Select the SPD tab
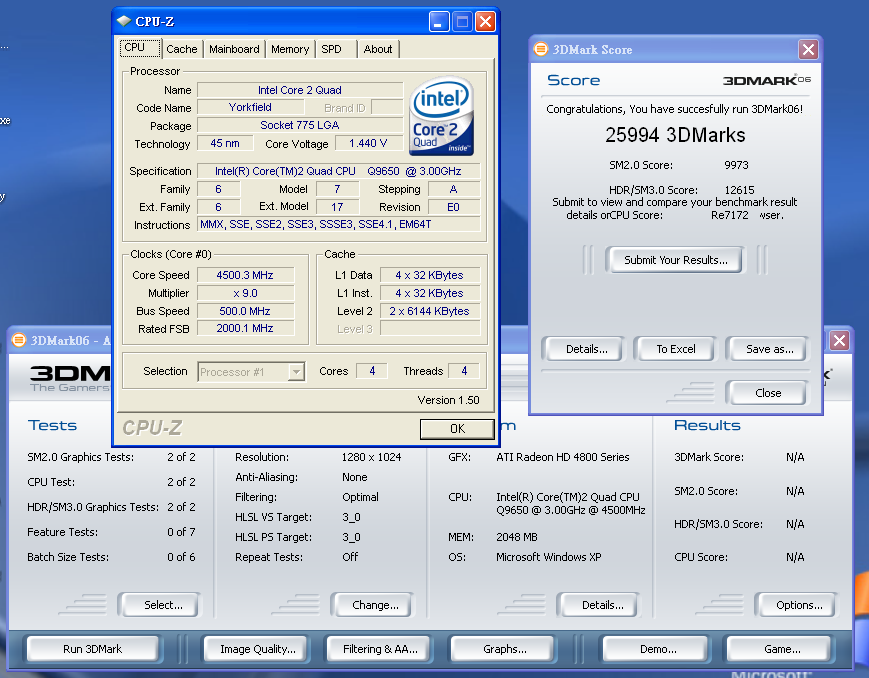869x678 pixels. 336,49
